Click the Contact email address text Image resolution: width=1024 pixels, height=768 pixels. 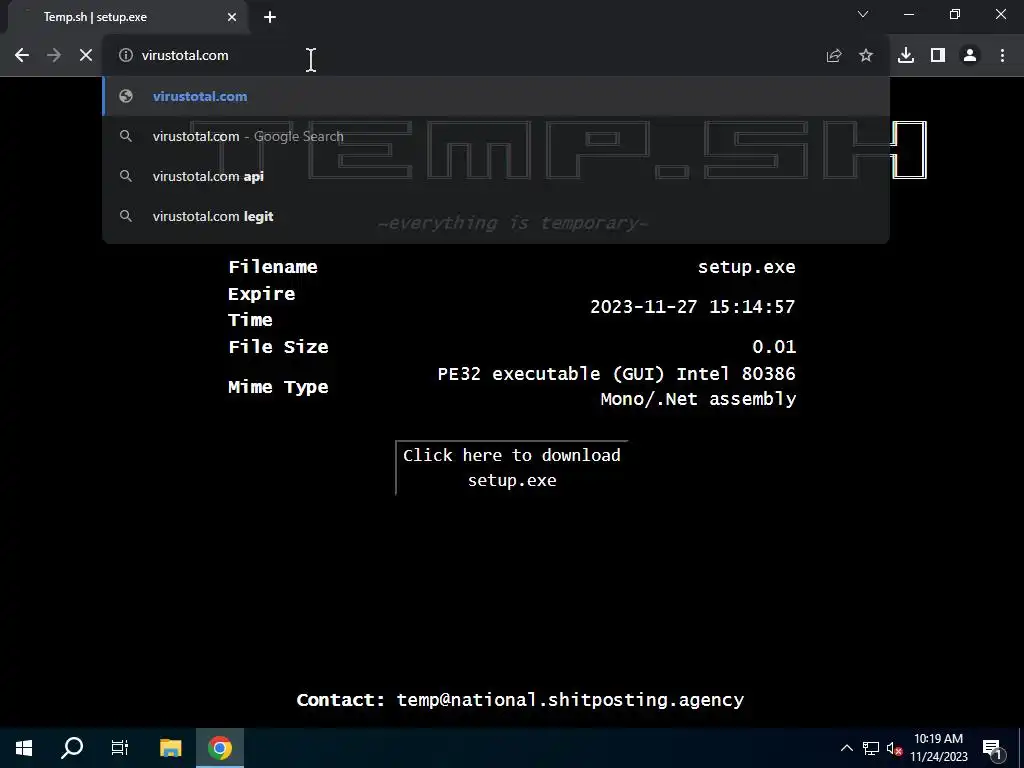pos(570,700)
